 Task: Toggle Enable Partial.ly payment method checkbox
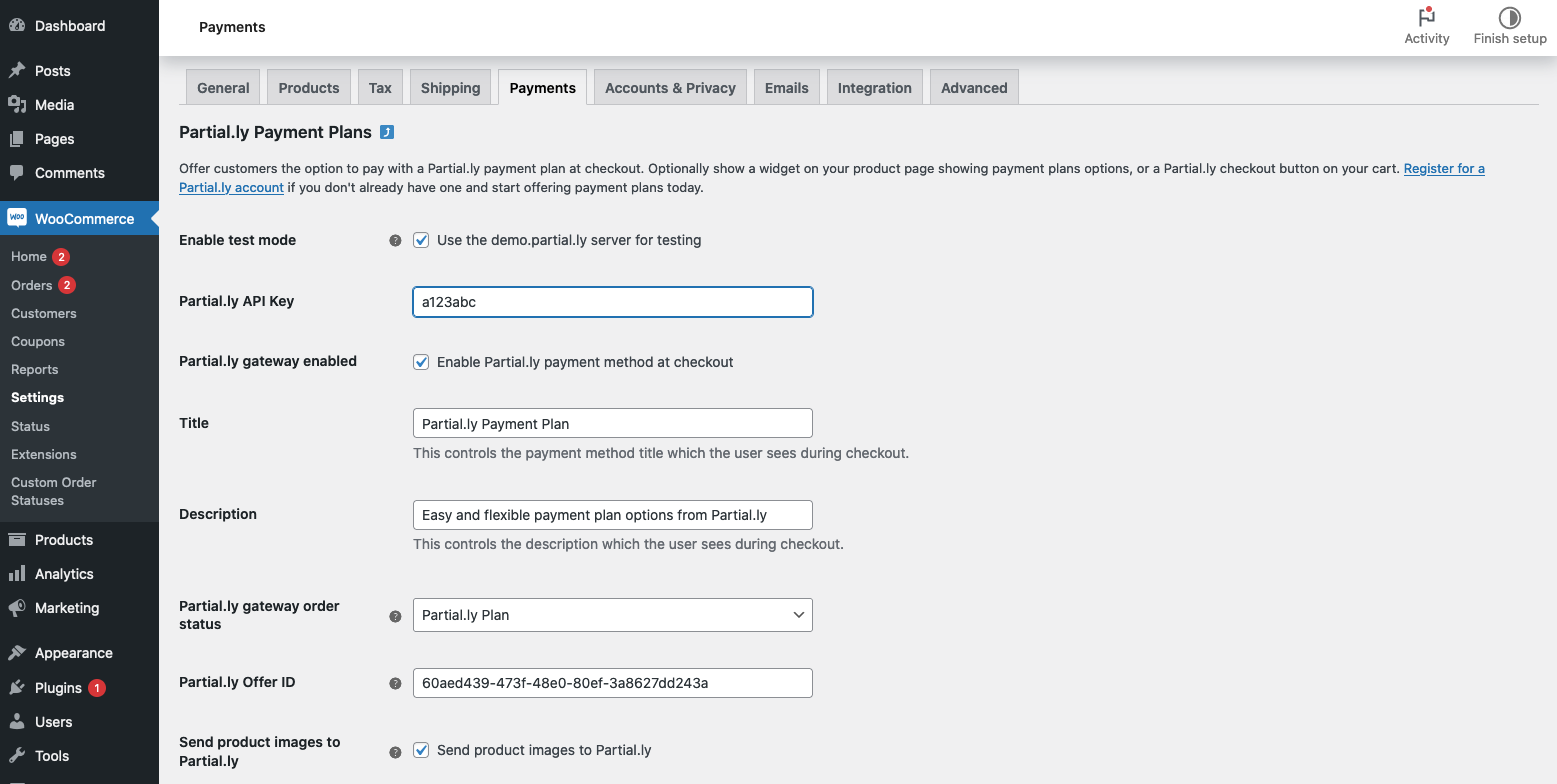click(421, 362)
